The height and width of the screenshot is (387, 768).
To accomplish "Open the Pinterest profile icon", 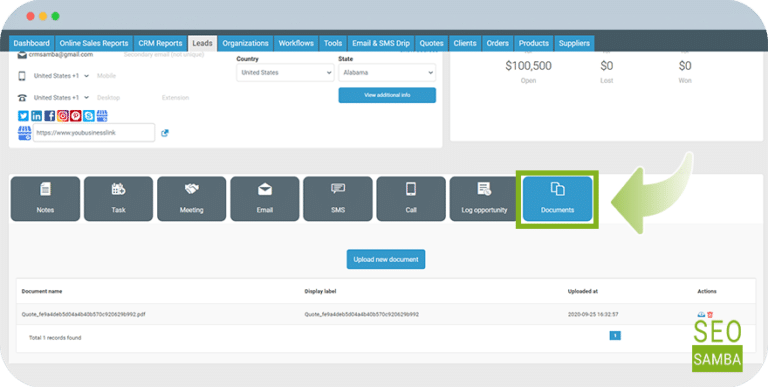I will click(x=75, y=116).
